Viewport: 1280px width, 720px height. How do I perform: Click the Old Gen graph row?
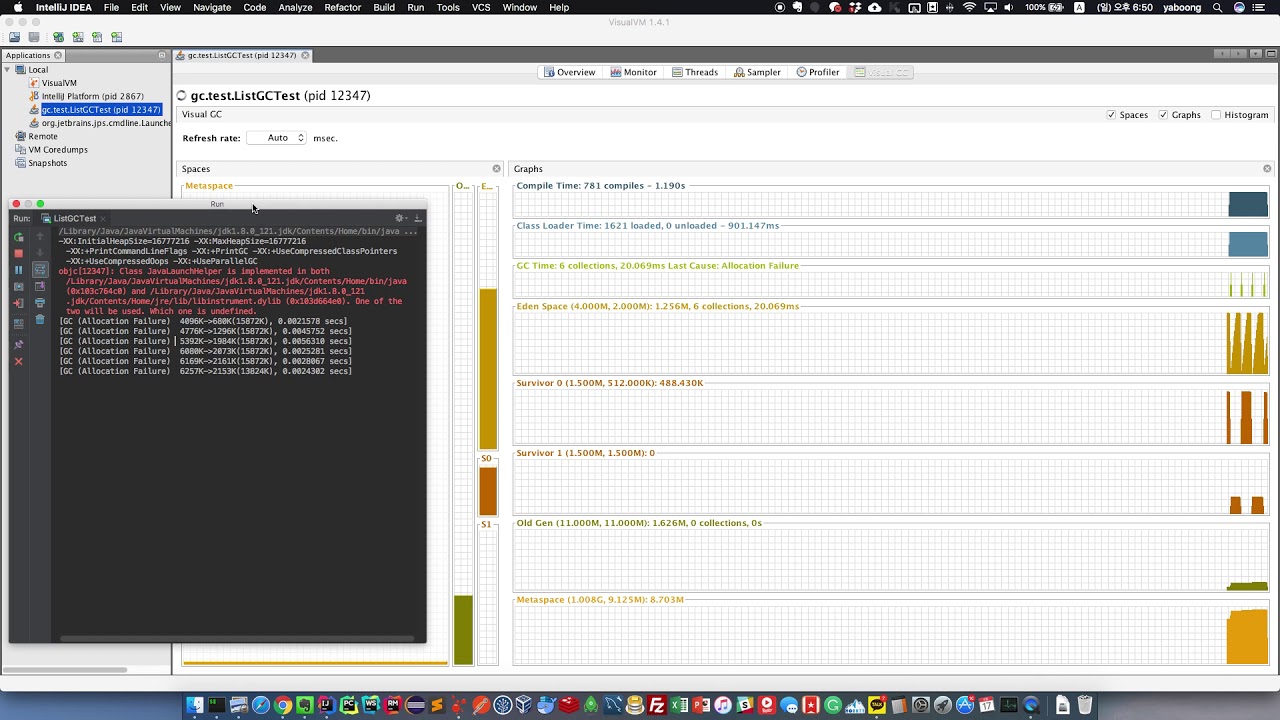tap(890, 560)
